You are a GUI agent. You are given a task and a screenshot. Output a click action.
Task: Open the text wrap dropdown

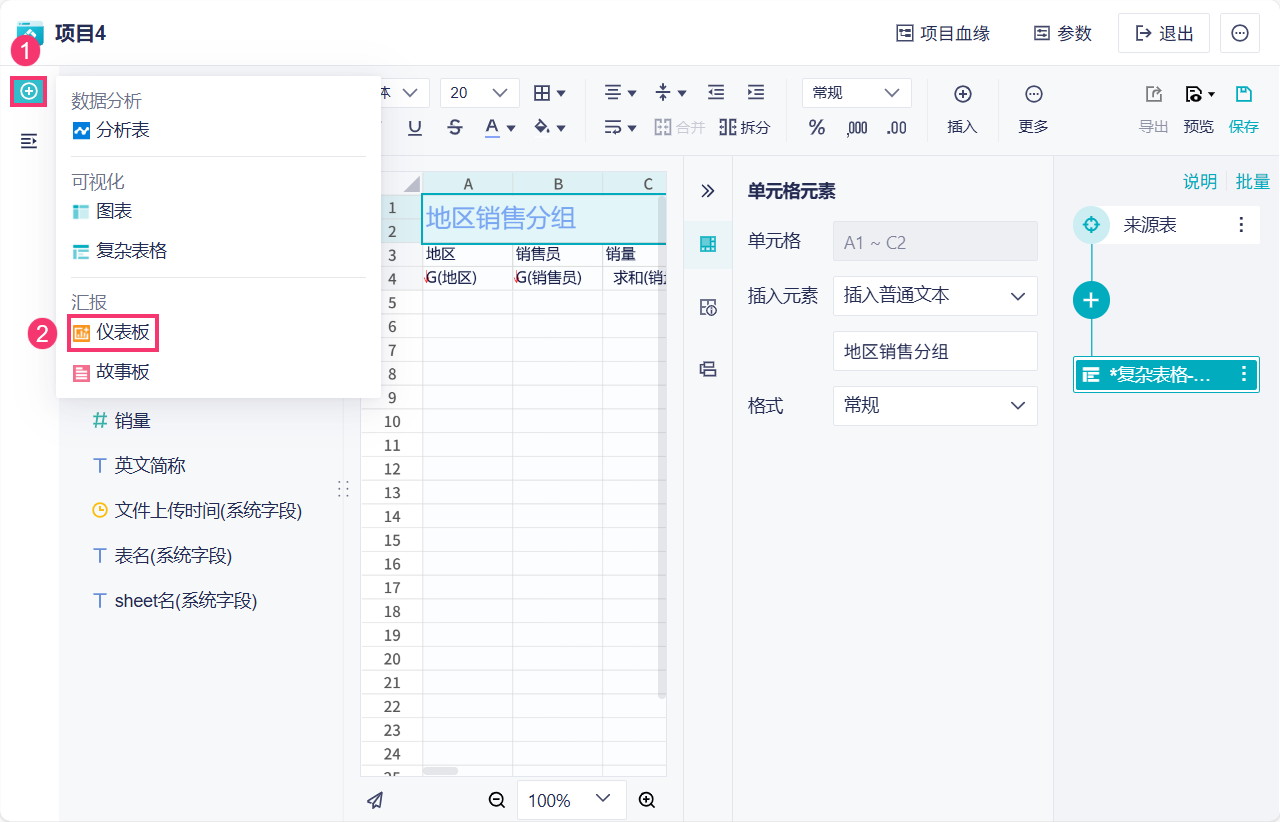[621, 127]
